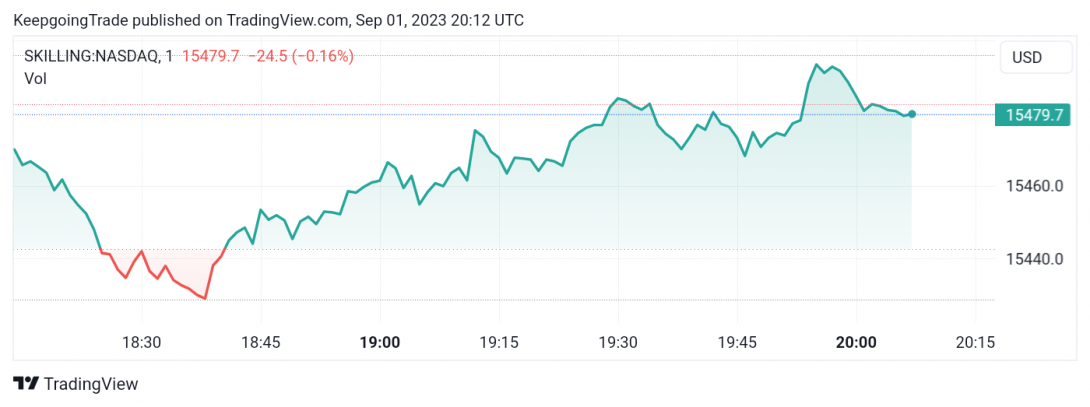The height and width of the screenshot is (407, 1090).
Task: Click the red price segment below baseline
Action: point(163,275)
